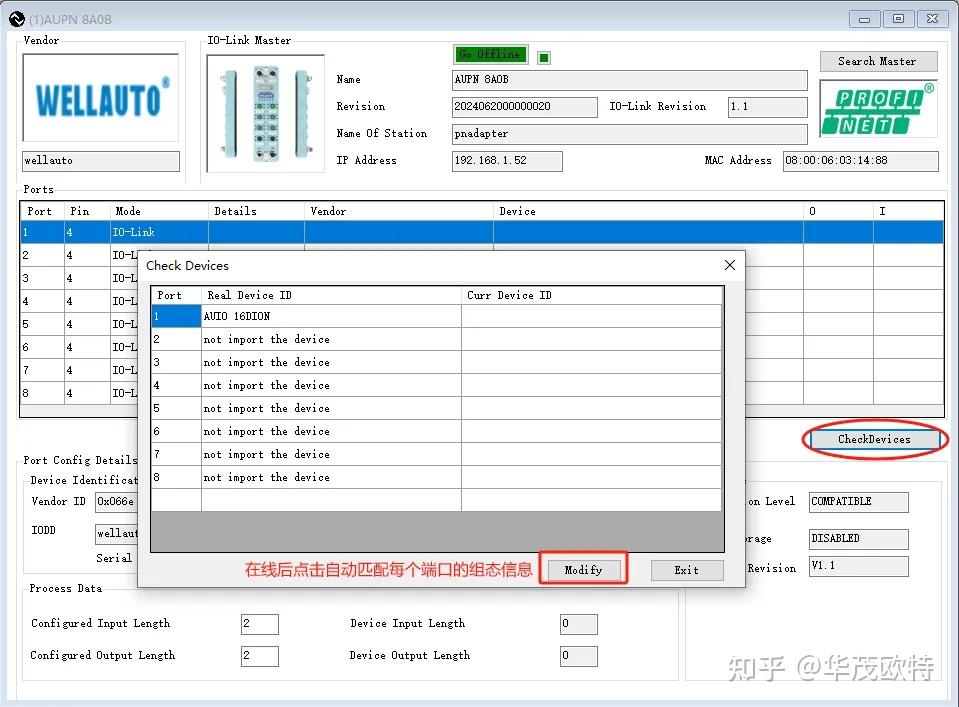Close the AUPN 8A0B window
Image resolution: width=959 pixels, height=707 pixels.
coord(933,19)
